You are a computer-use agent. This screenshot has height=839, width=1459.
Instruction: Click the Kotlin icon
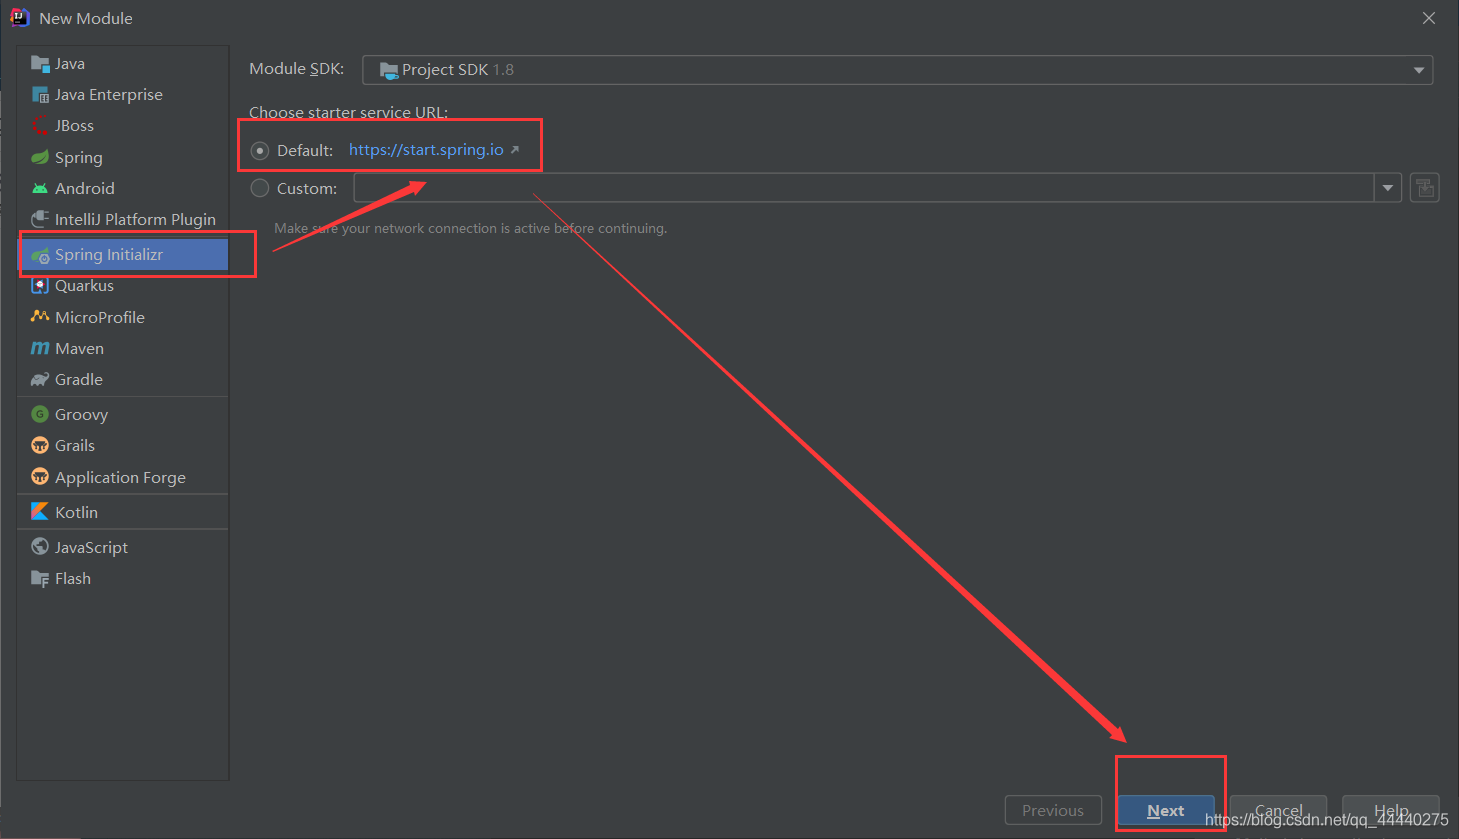coord(40,512)
